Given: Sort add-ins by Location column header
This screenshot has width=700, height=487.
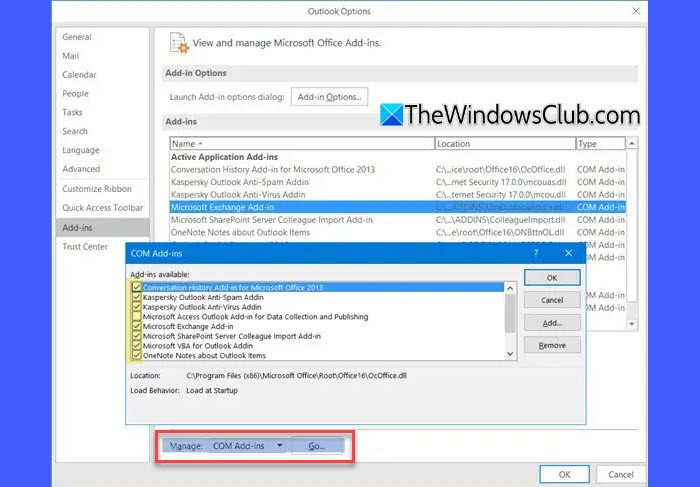Looking at the screenshot, I should (x=505, y=144).
